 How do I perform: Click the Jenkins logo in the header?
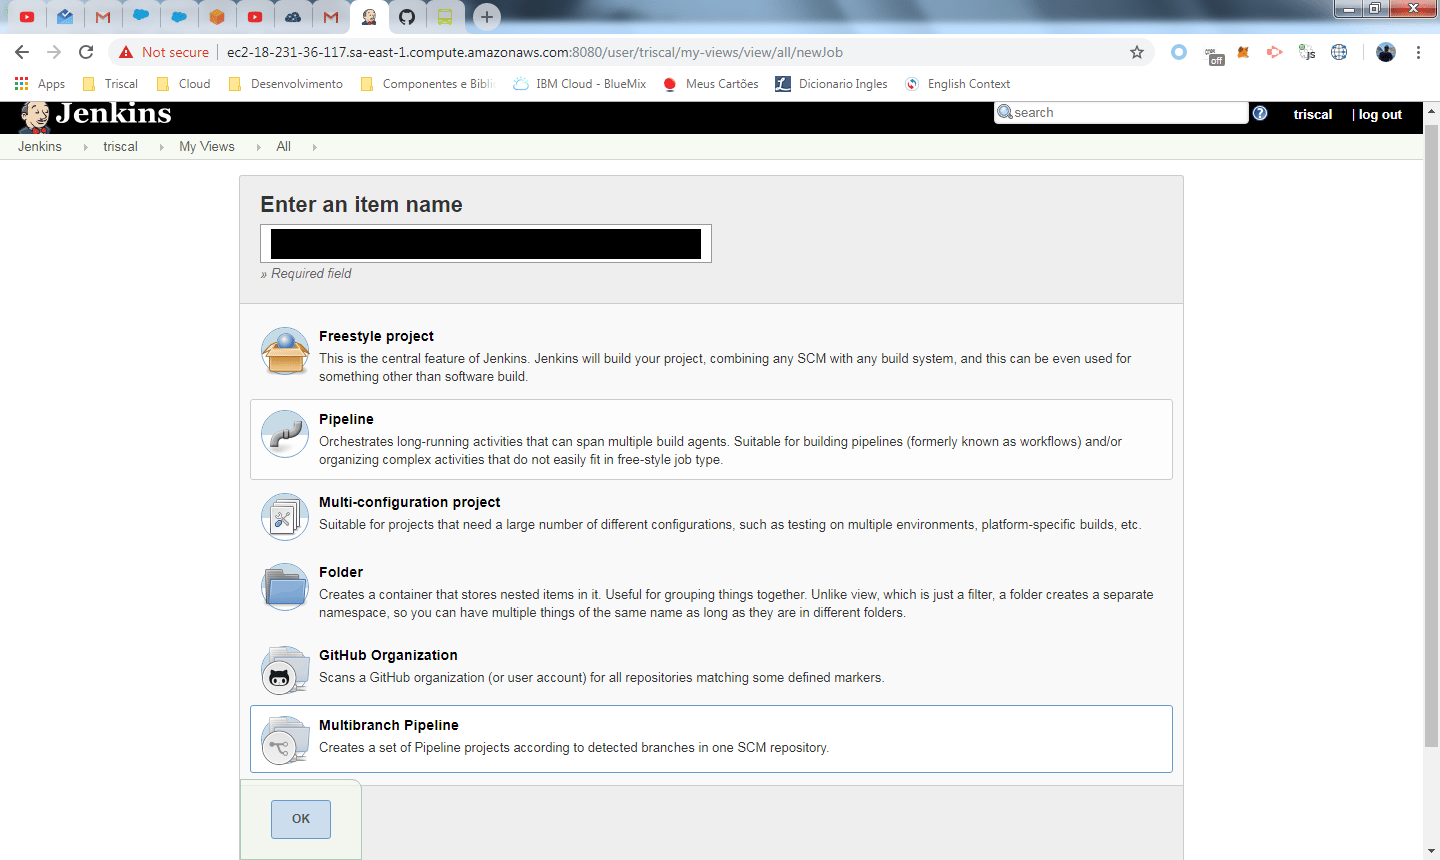[x=96, y=116]
